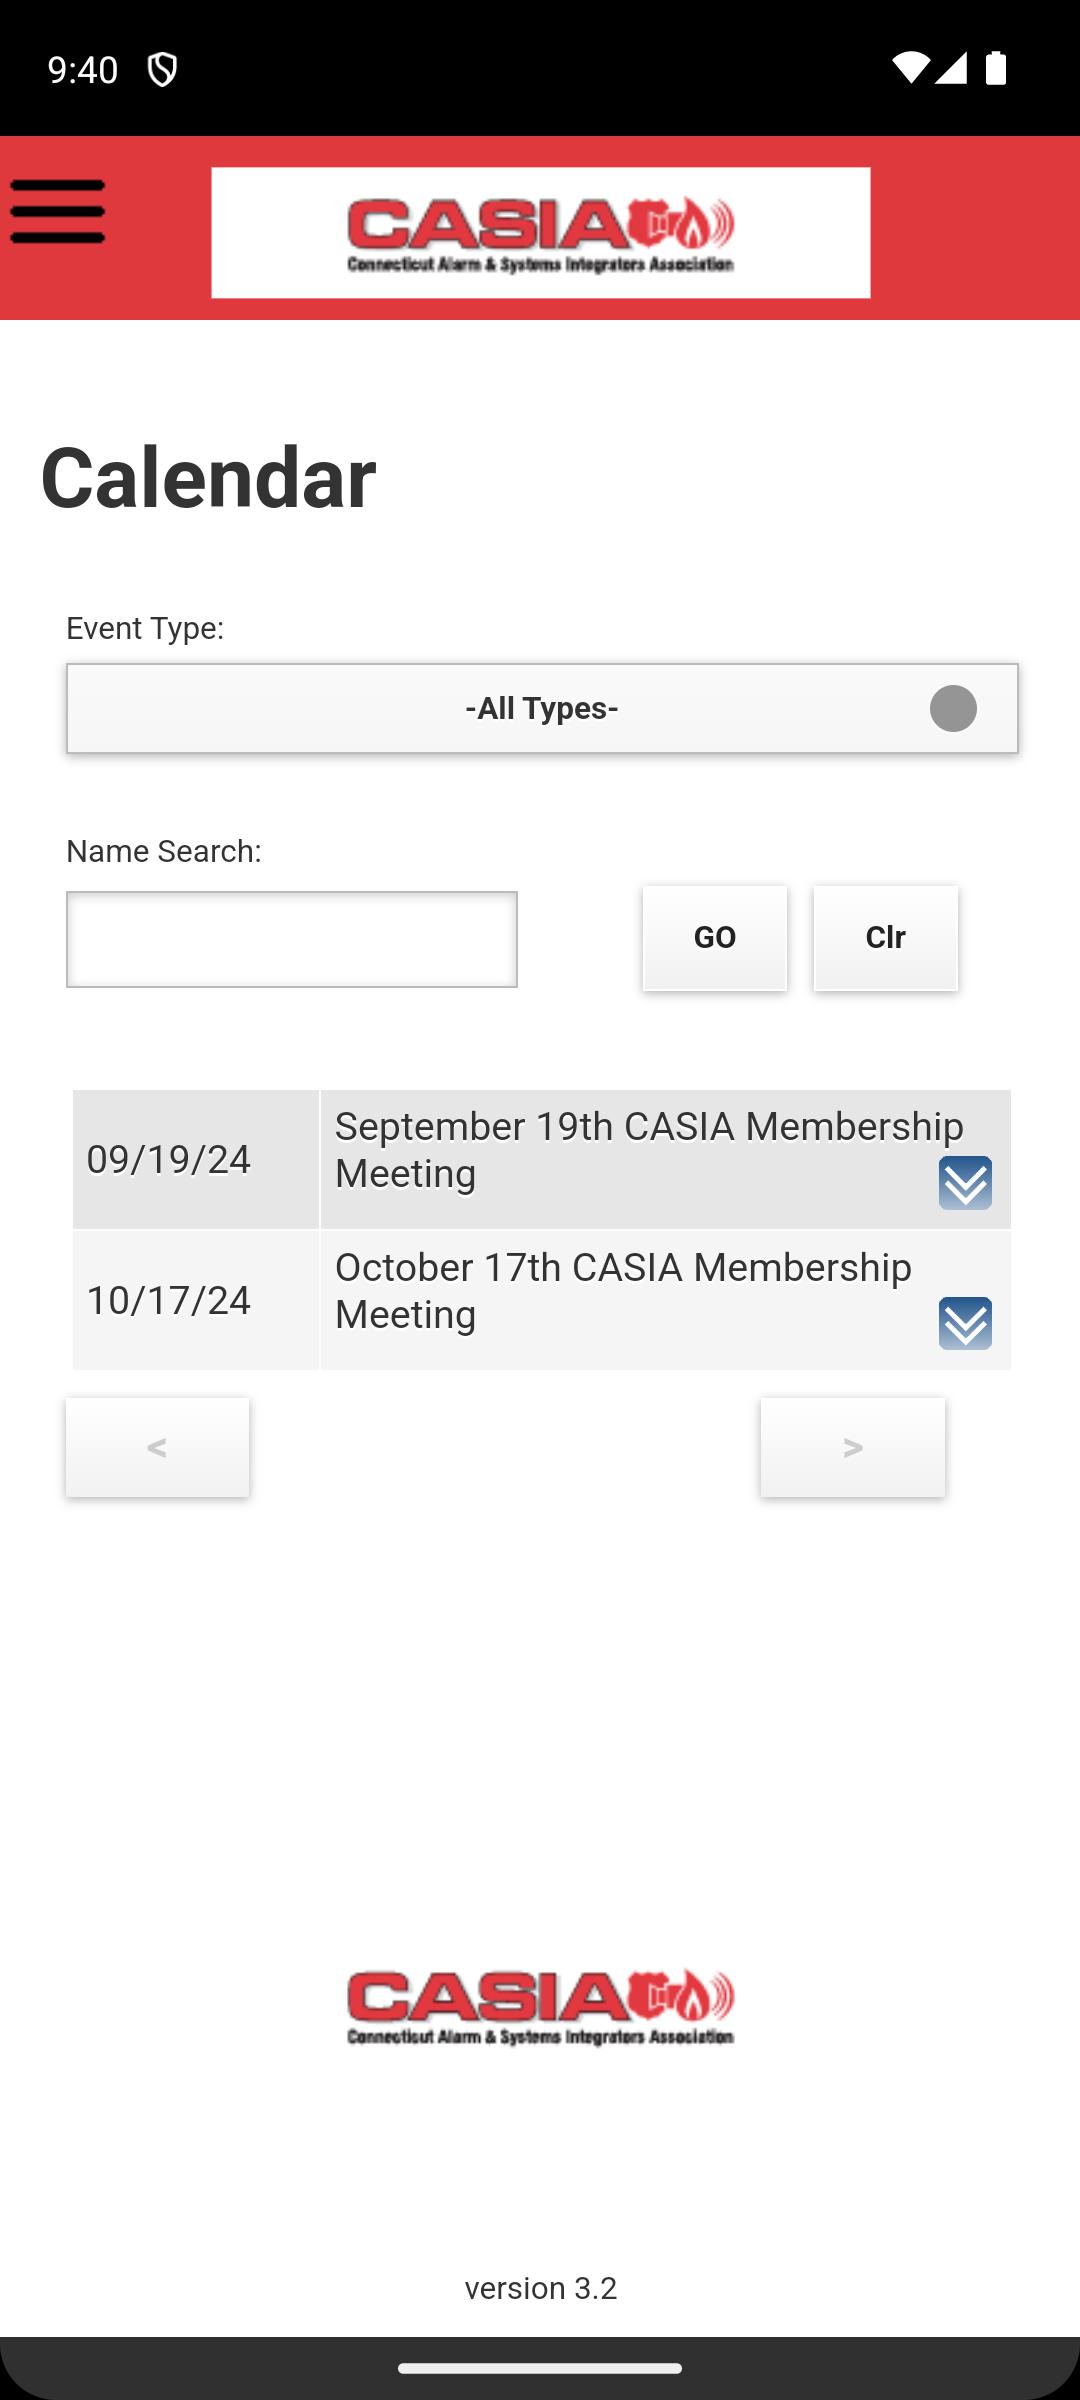This screenshot has height=2400, width=1080.
Task: Open the Event Type dropdown
Action: click(x=542, y=708)
